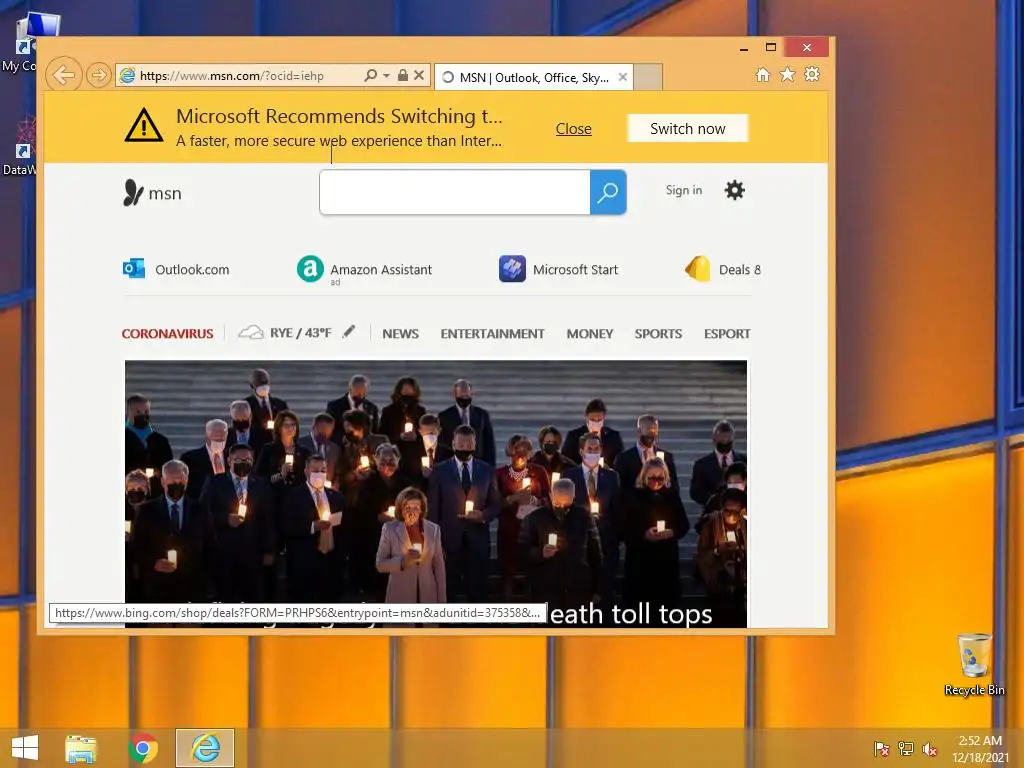Click the Internet Explorer taskbar icon

205,748
